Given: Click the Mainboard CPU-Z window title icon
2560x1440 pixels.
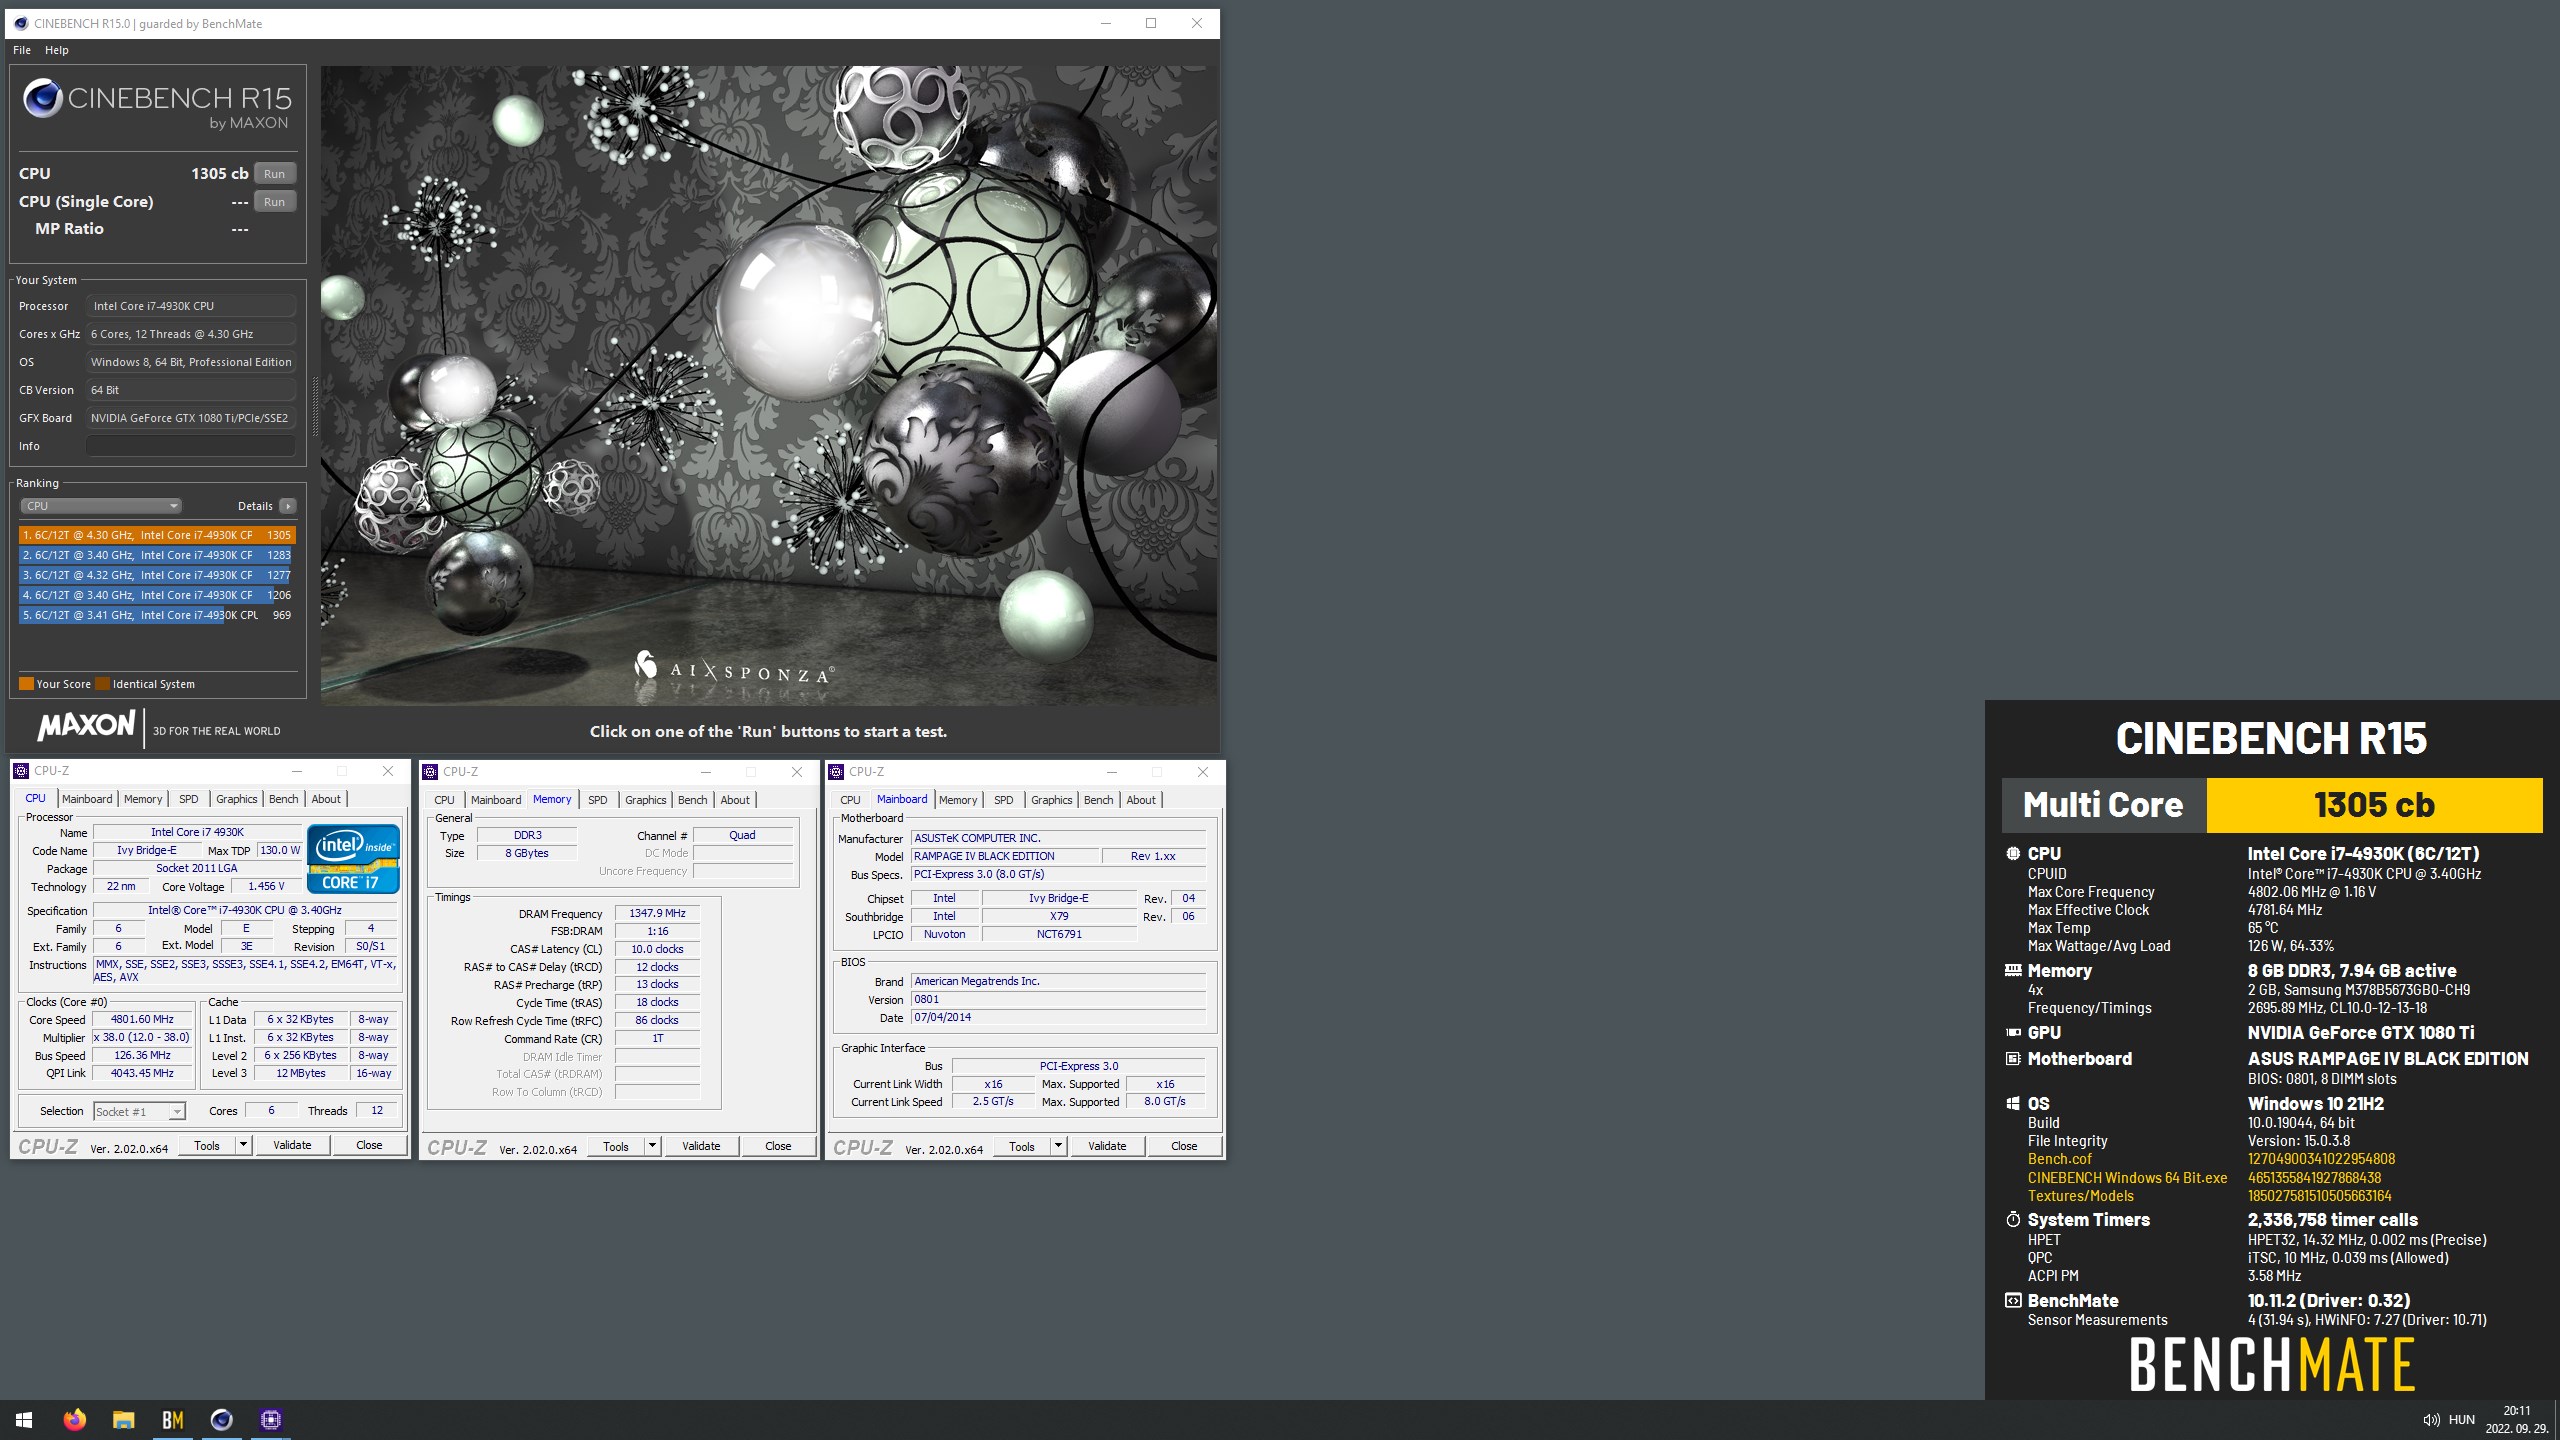Looking at the screenshot, I should coord(836,772).
